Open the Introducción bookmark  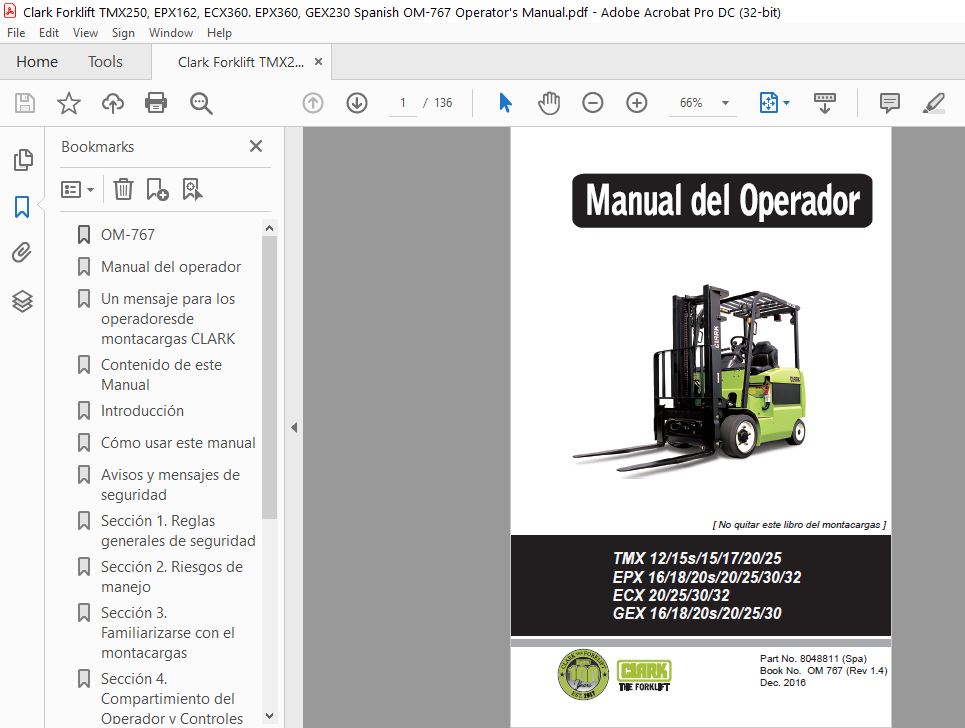pos(142,410)
